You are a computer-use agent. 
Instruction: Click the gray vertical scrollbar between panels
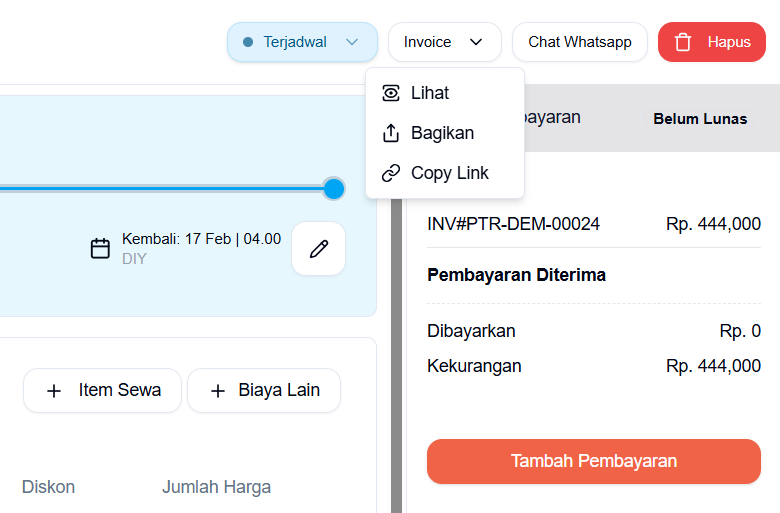396,350
